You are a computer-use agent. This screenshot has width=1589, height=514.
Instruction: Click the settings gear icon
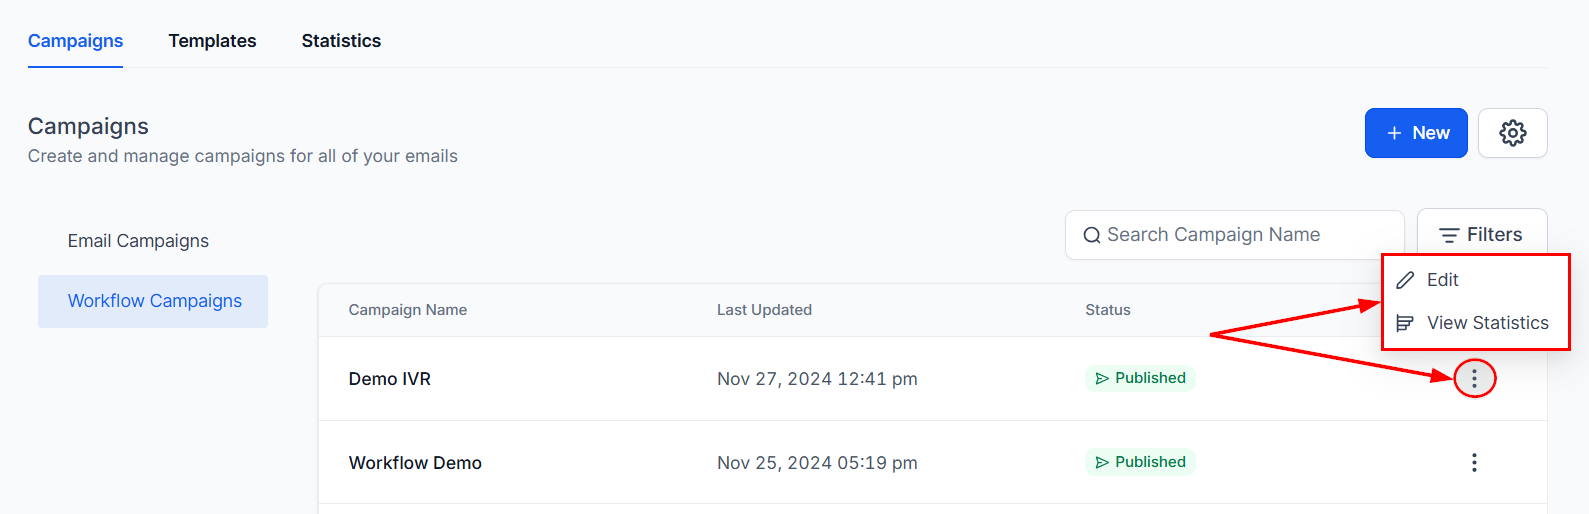[1512, 133]
